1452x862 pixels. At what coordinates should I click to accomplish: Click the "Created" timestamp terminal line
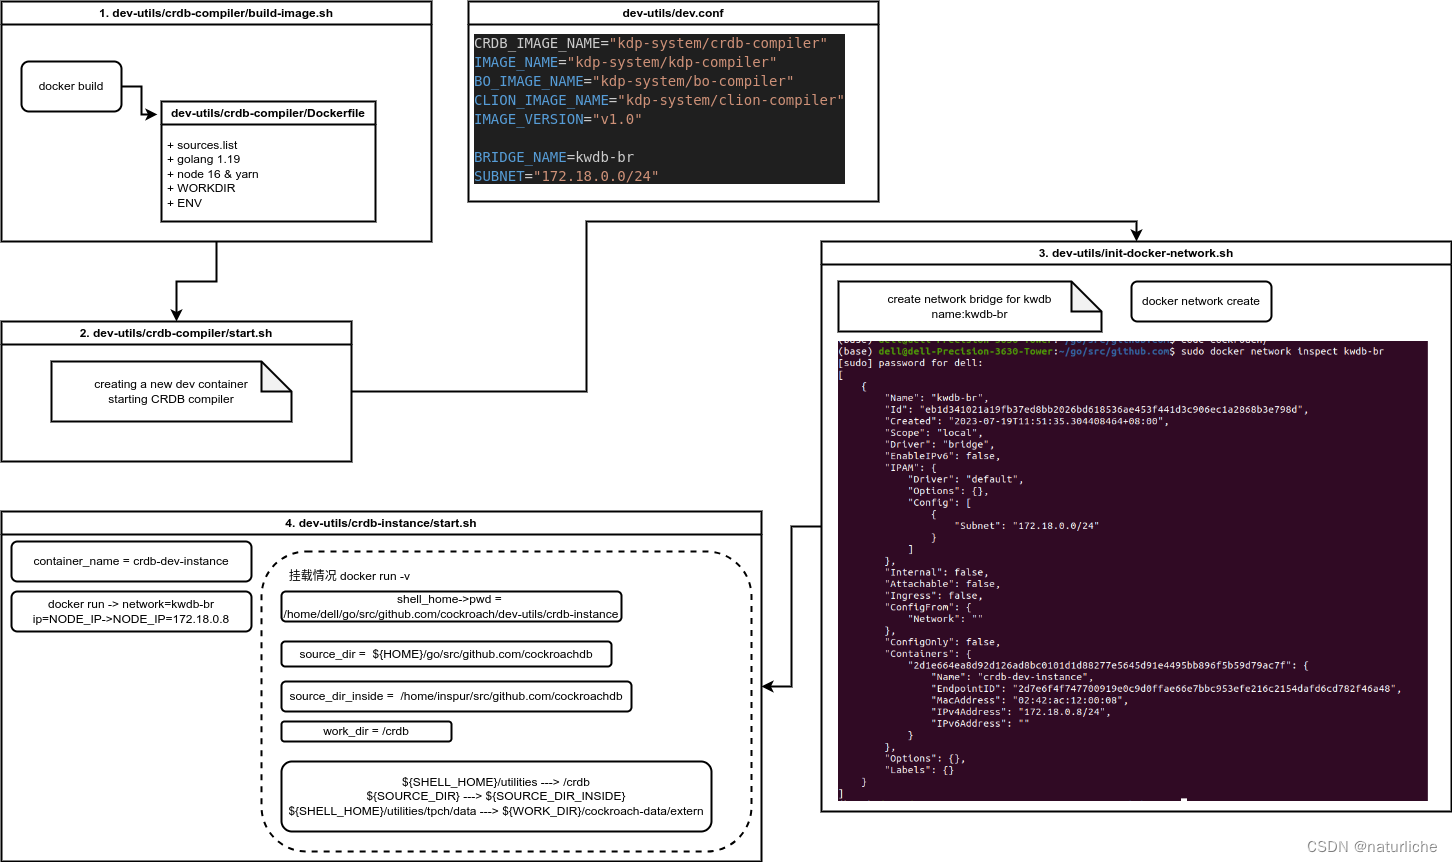point(1027,421)
